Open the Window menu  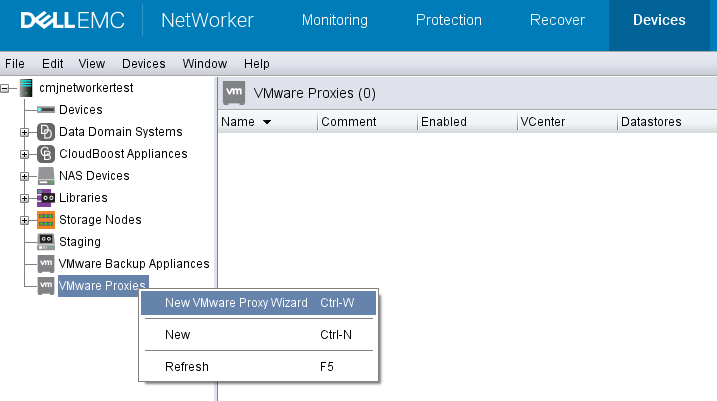[204, 64]
